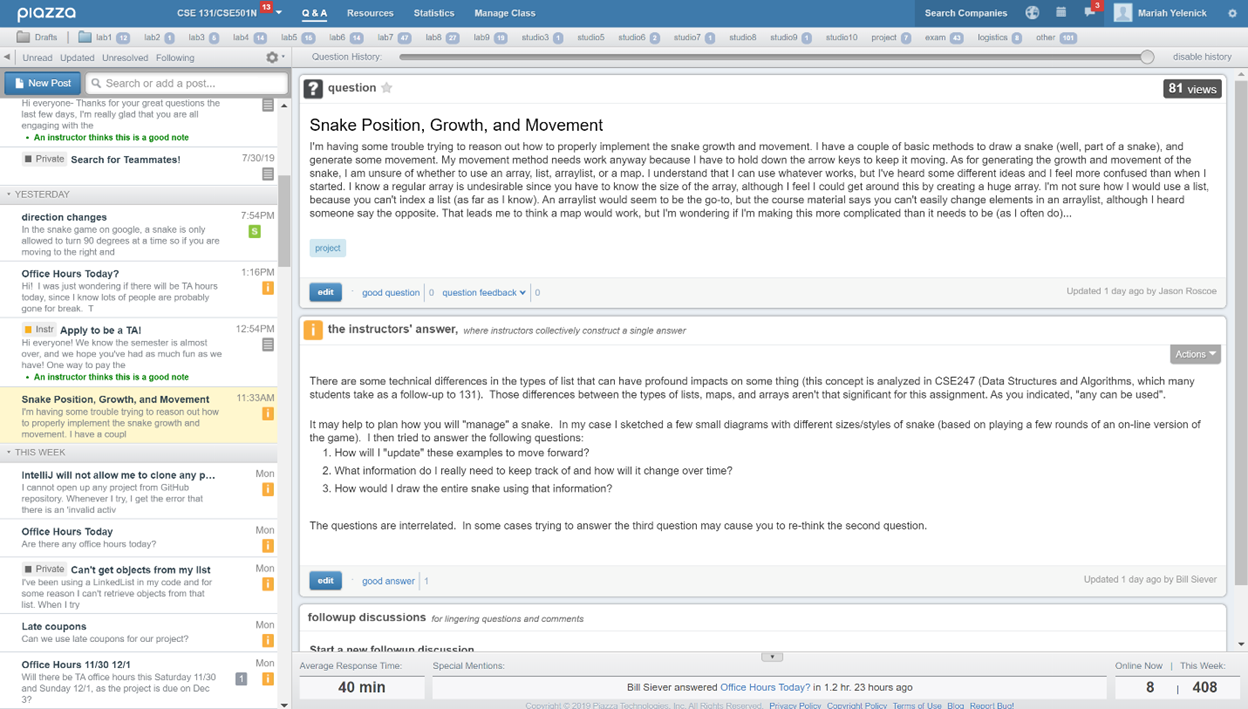Switch to the Statistics tab

[433, 13]
